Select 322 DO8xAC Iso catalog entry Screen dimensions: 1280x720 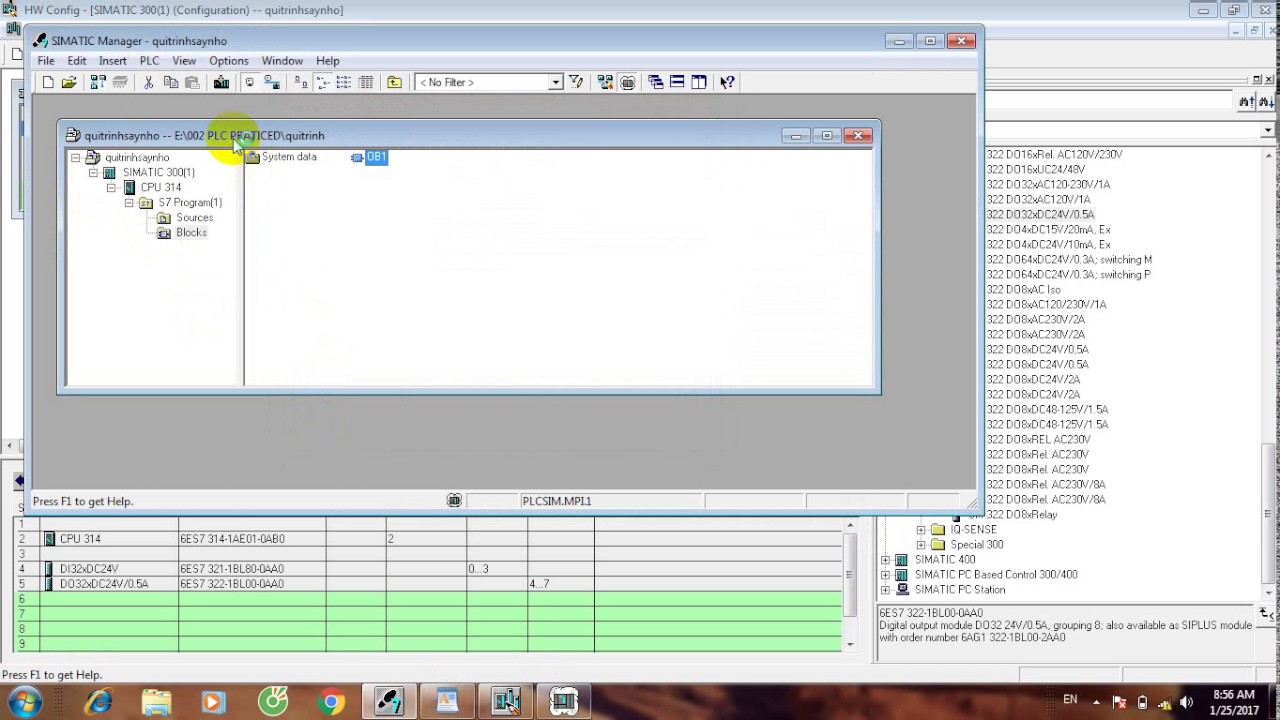pyautogui.click(x=1023, y=290)
